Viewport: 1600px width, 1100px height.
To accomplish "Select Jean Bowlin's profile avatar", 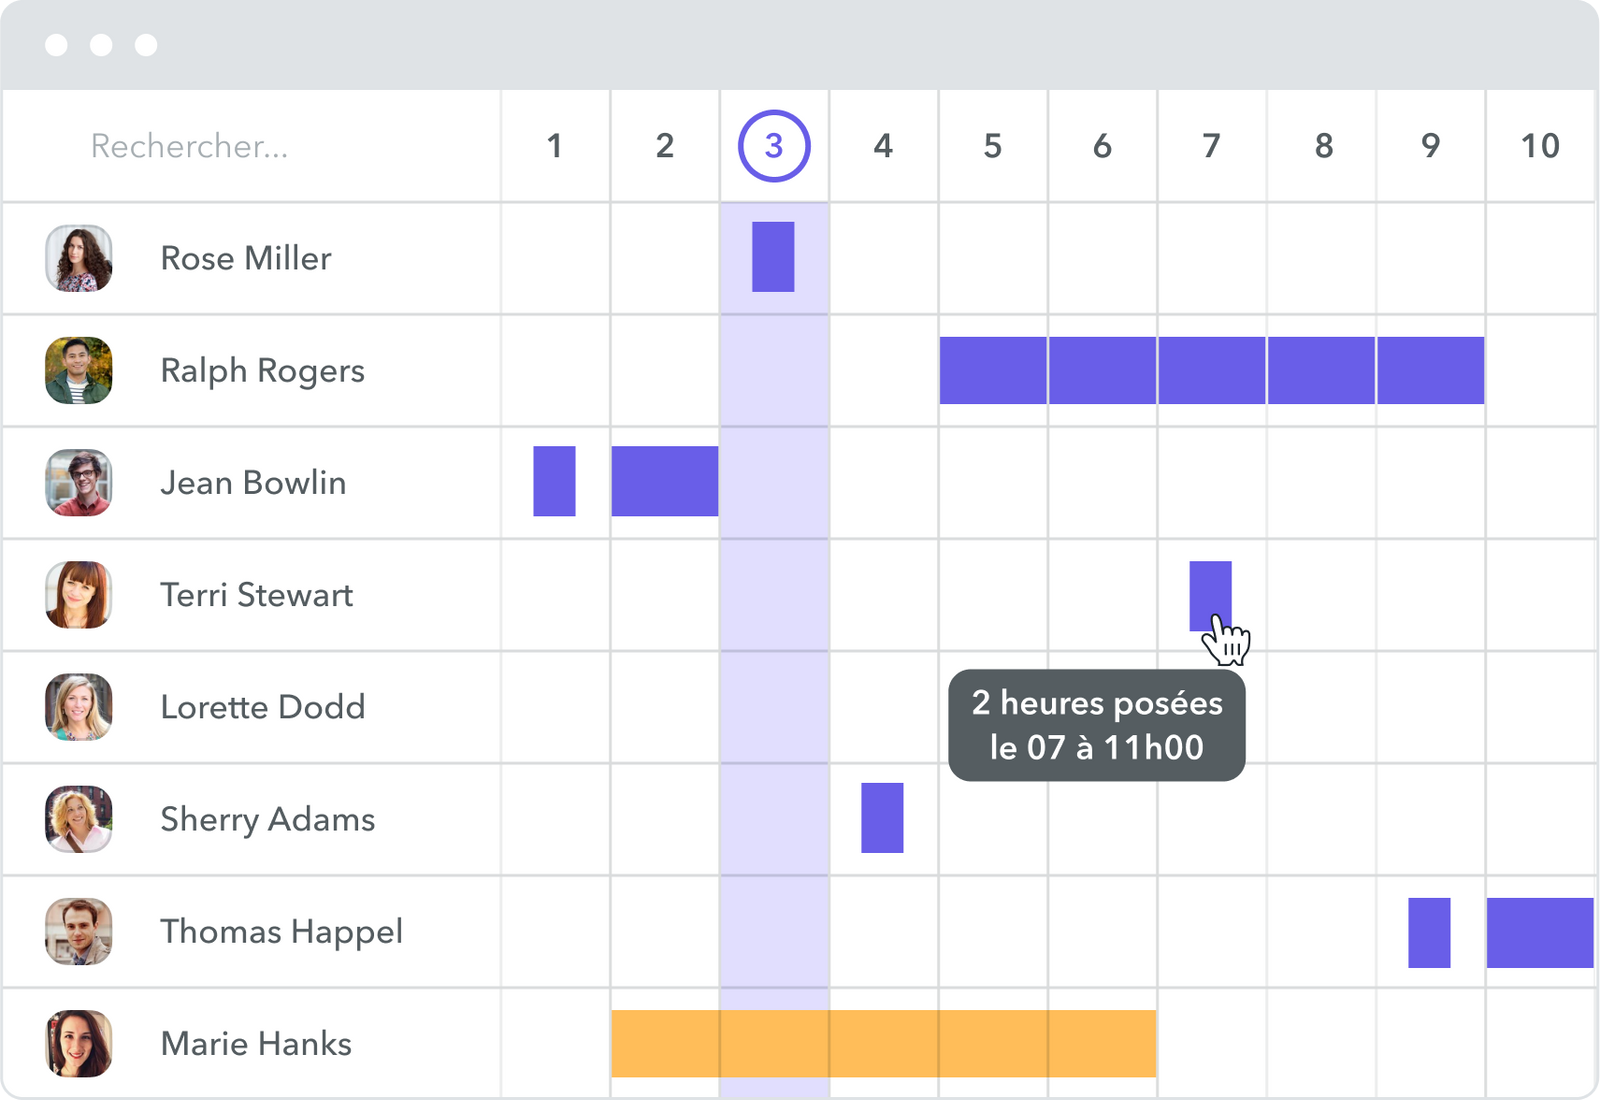I will coord(79,482).
